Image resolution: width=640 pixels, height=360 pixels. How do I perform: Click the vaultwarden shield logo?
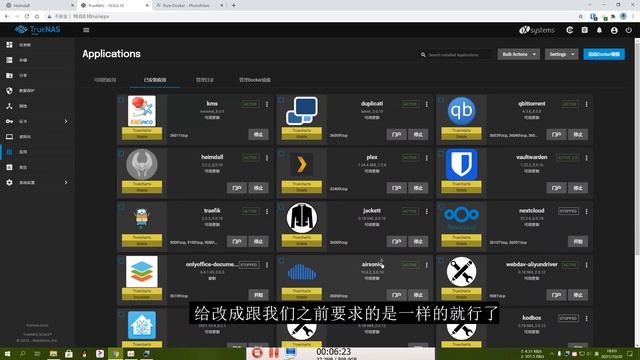point(461,164)
